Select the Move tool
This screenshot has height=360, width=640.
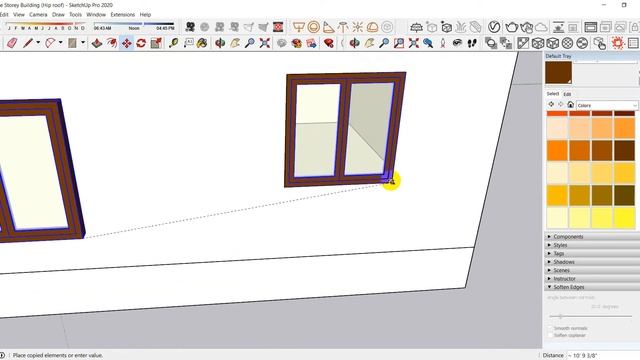point(127,43)
